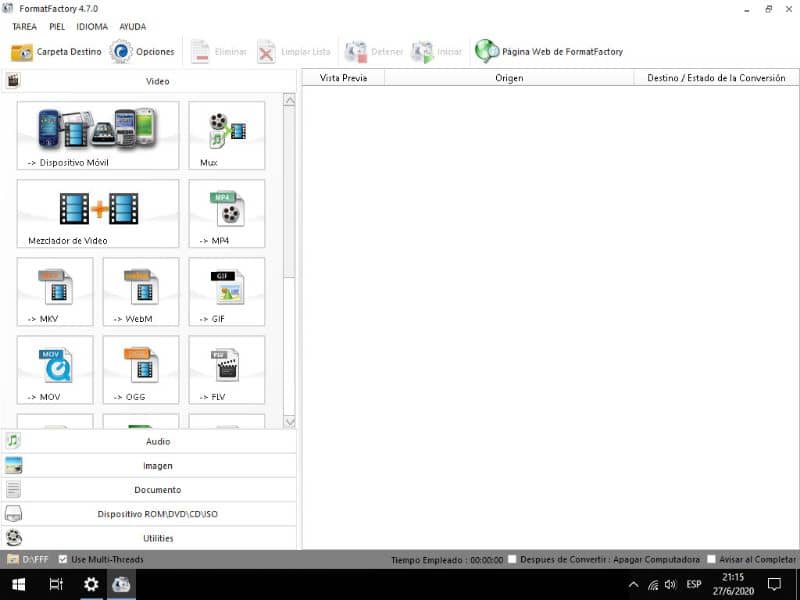Screen dimensions: 800x600
Task: Expand the Utilities category panel
Action: coord(149,538)
